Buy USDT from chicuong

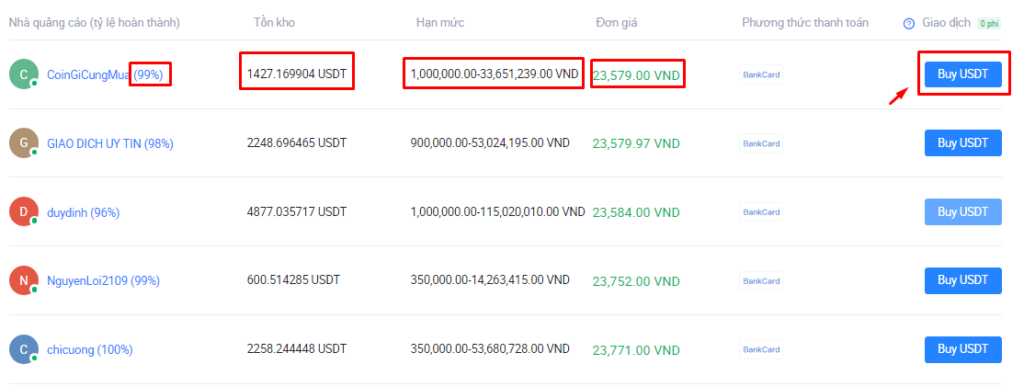(963, 350)
